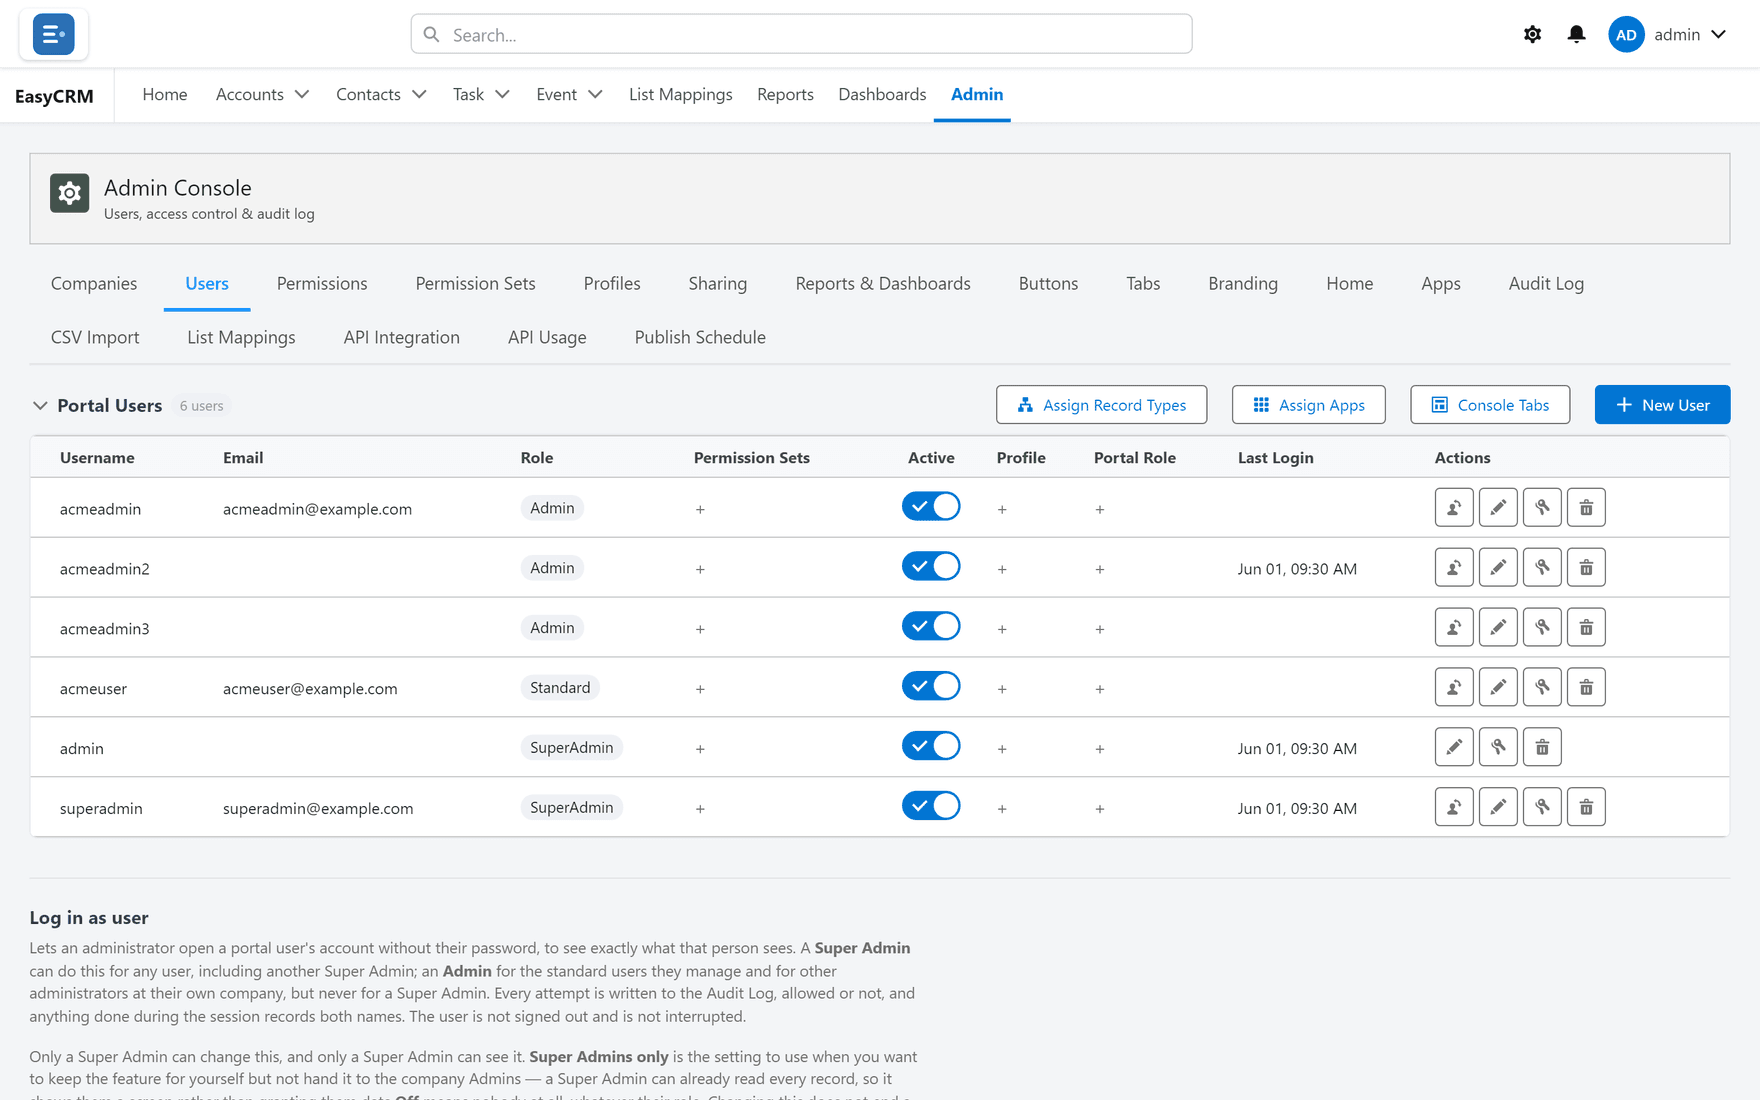Log in as acmeuser user icon
1760x1100 pixels.
click(x=1454, y=688)
